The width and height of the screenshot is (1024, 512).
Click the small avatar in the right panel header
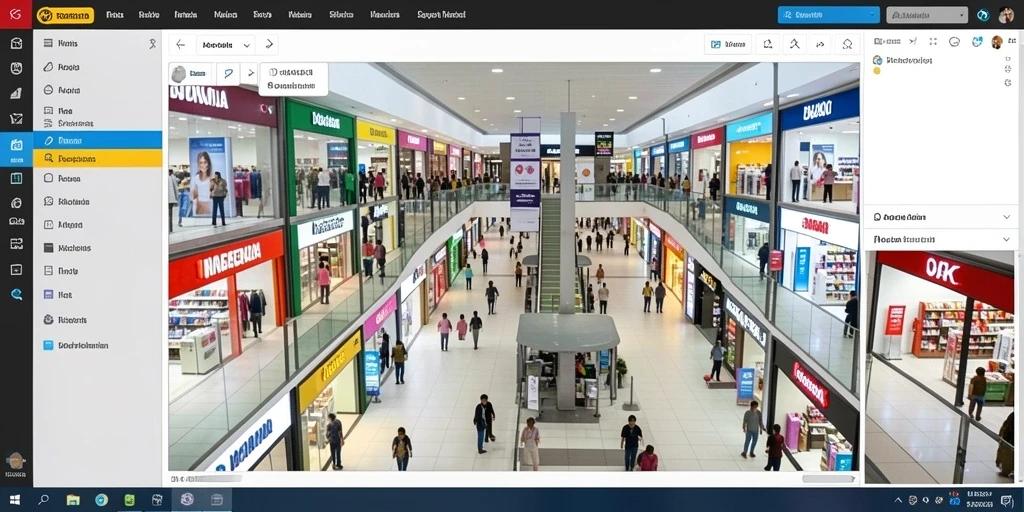[x=997, y=42]
